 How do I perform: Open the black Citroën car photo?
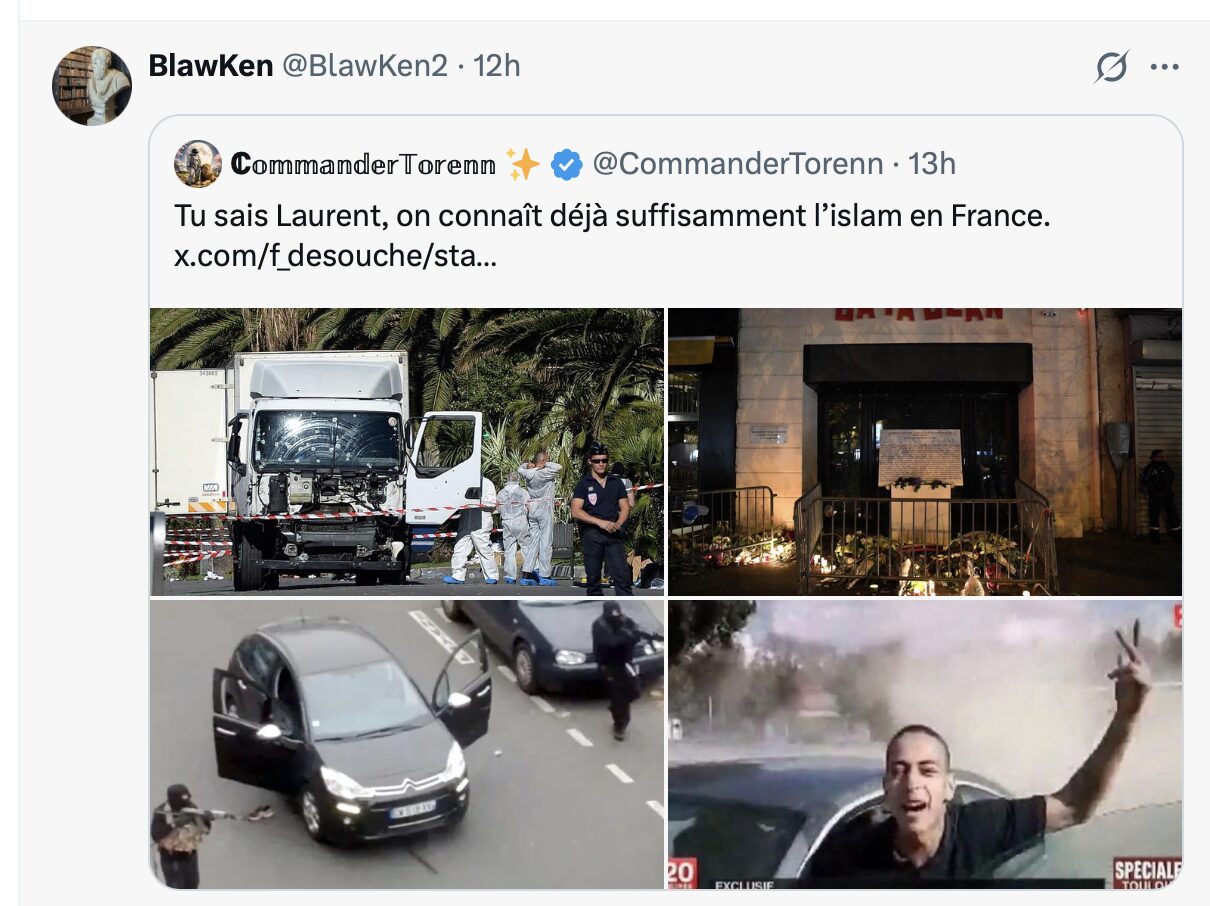point(407,744)
